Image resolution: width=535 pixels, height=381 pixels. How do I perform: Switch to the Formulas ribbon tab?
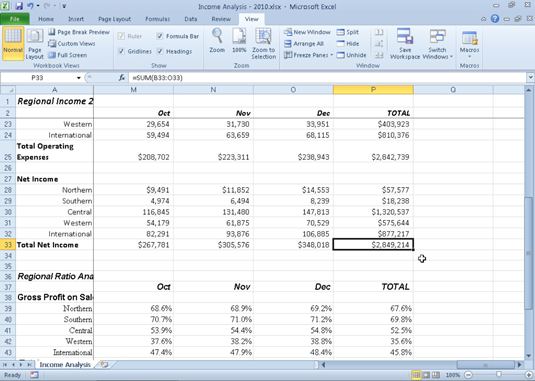[157, 19]
